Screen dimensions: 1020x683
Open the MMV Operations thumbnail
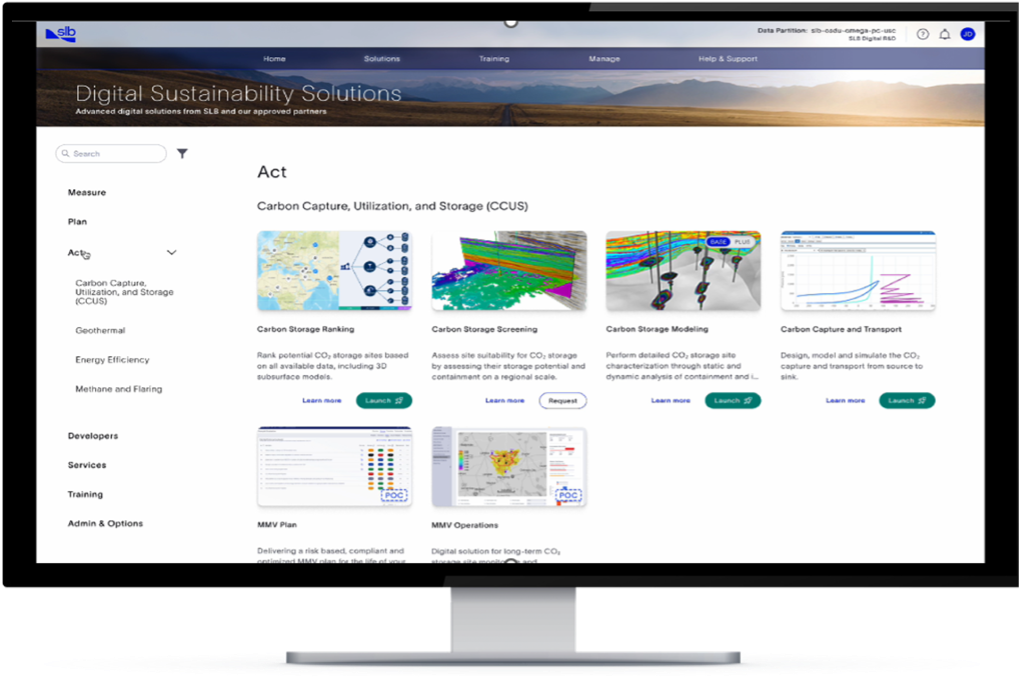point(509,466)
